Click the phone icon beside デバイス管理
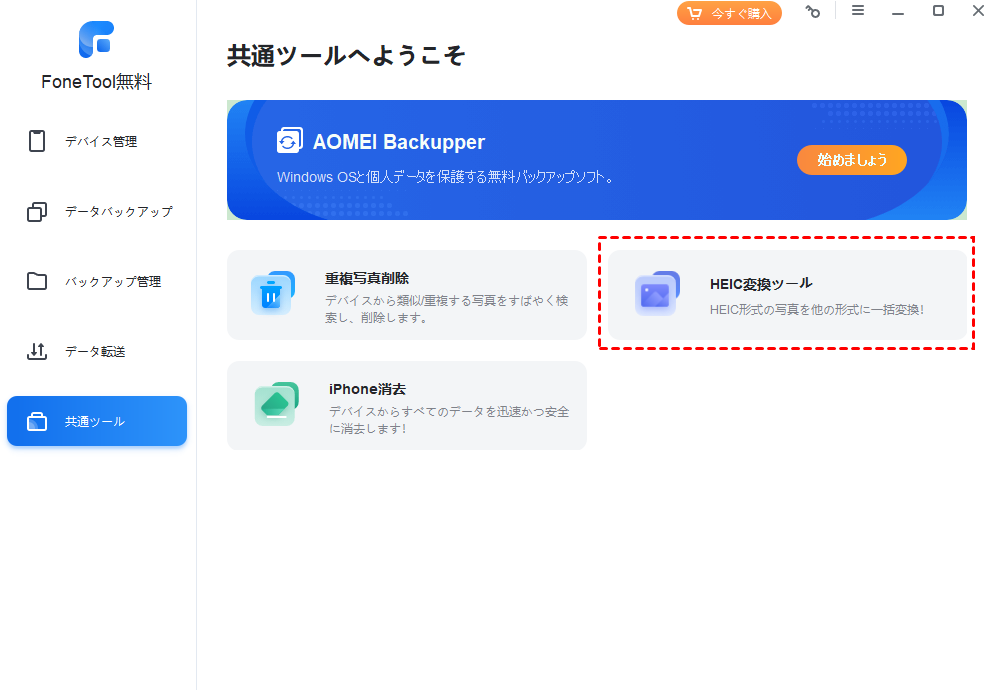This screenshot has width=996, height=690. [x=37, y=141]
